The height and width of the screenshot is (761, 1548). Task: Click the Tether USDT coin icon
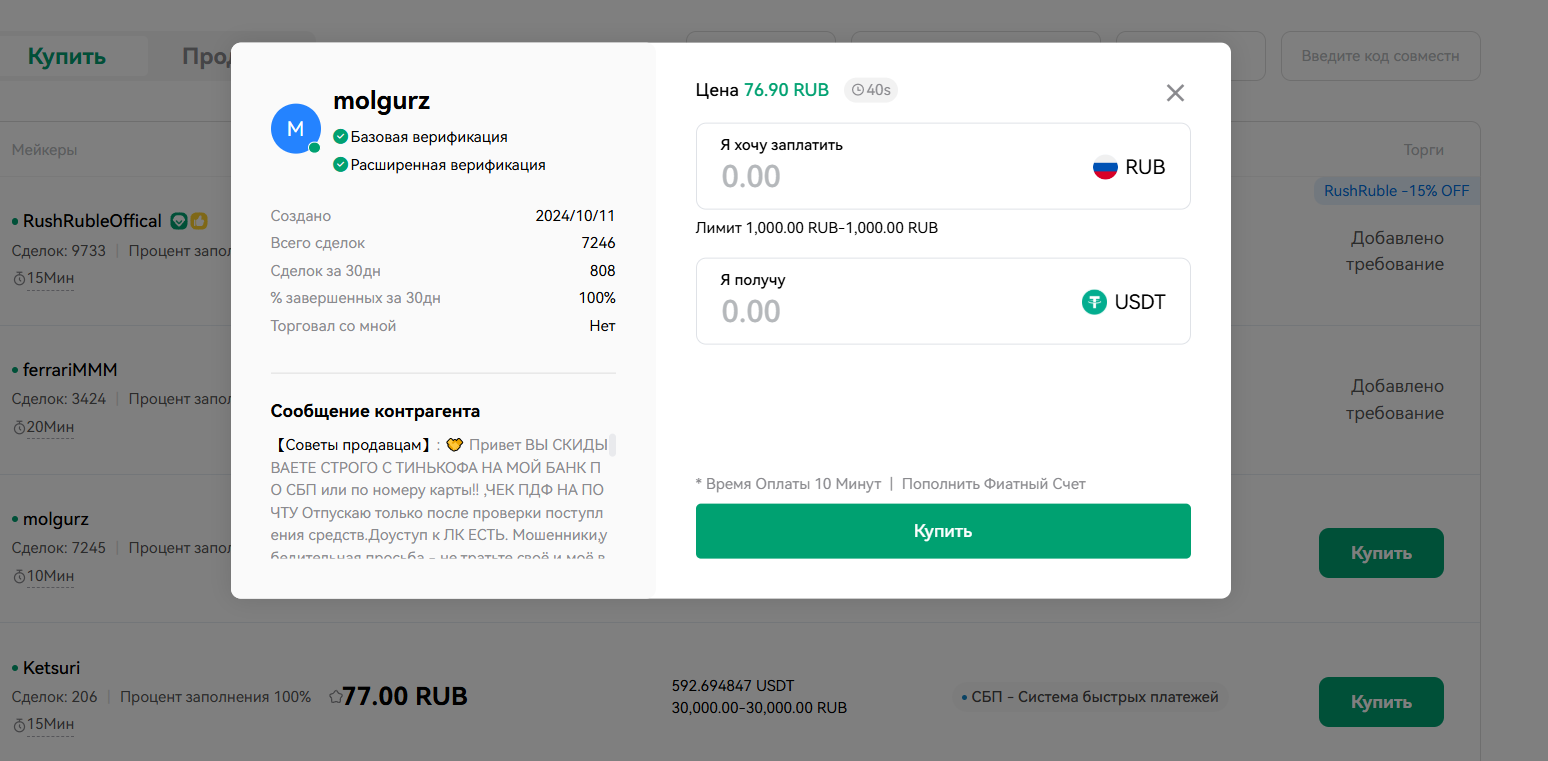coord(1095,302)
